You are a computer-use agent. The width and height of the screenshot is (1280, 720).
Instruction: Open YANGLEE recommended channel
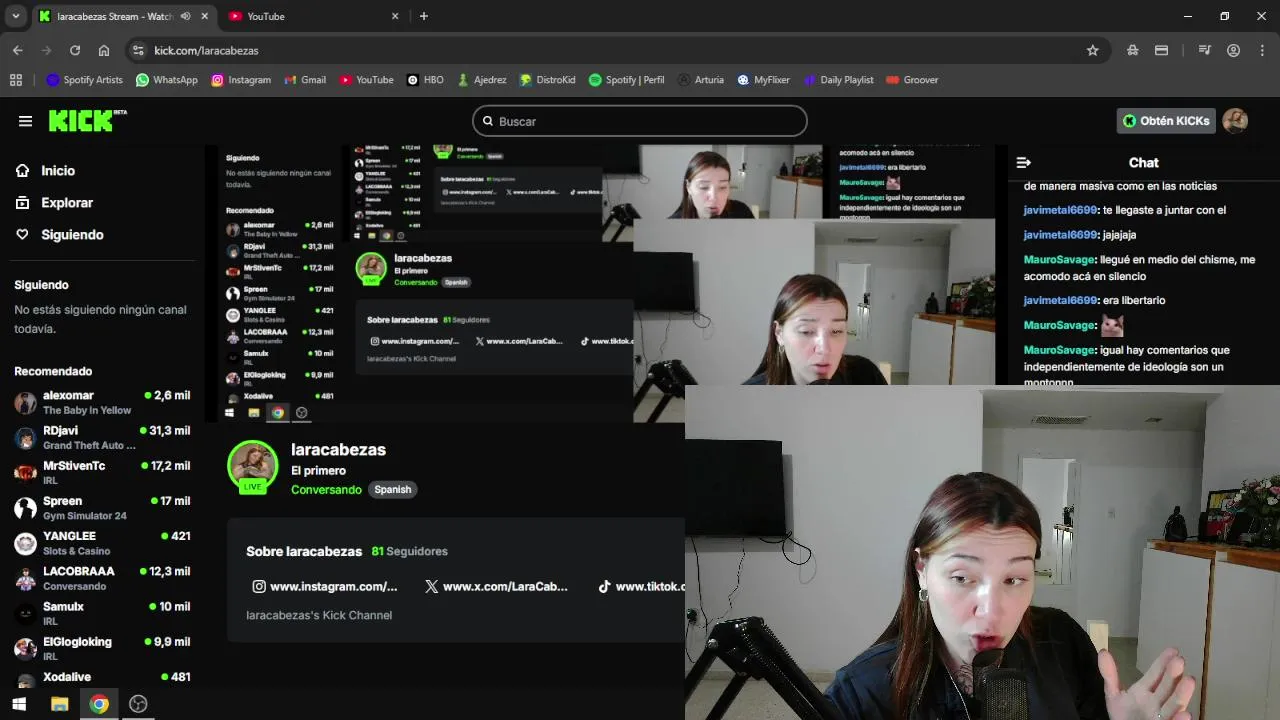pyautogui.click(x=102, y=543)
